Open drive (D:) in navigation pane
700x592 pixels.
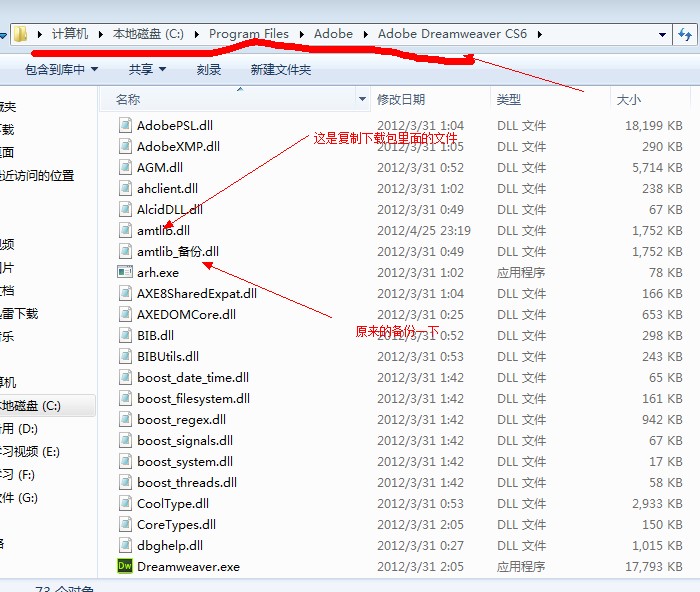[x=19, y=429]
